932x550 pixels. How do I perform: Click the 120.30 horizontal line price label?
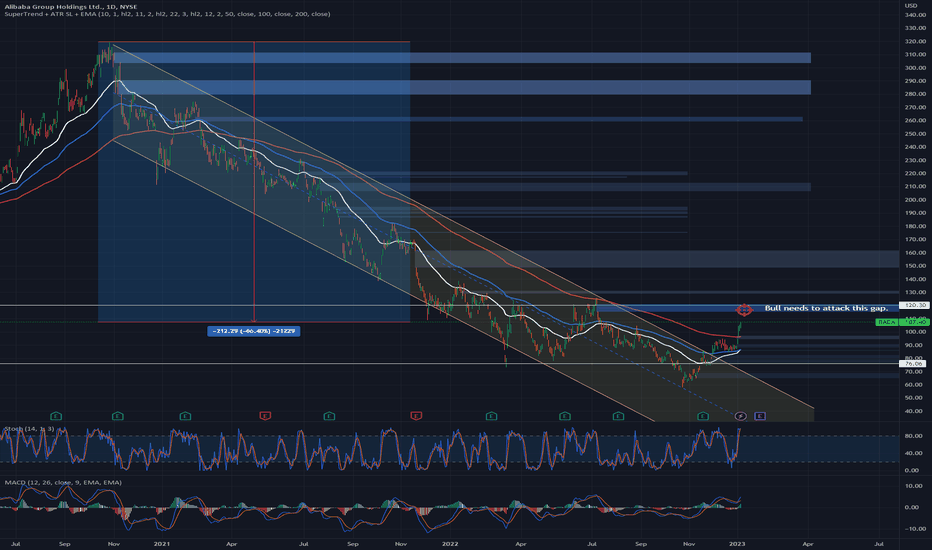point(914,305)
